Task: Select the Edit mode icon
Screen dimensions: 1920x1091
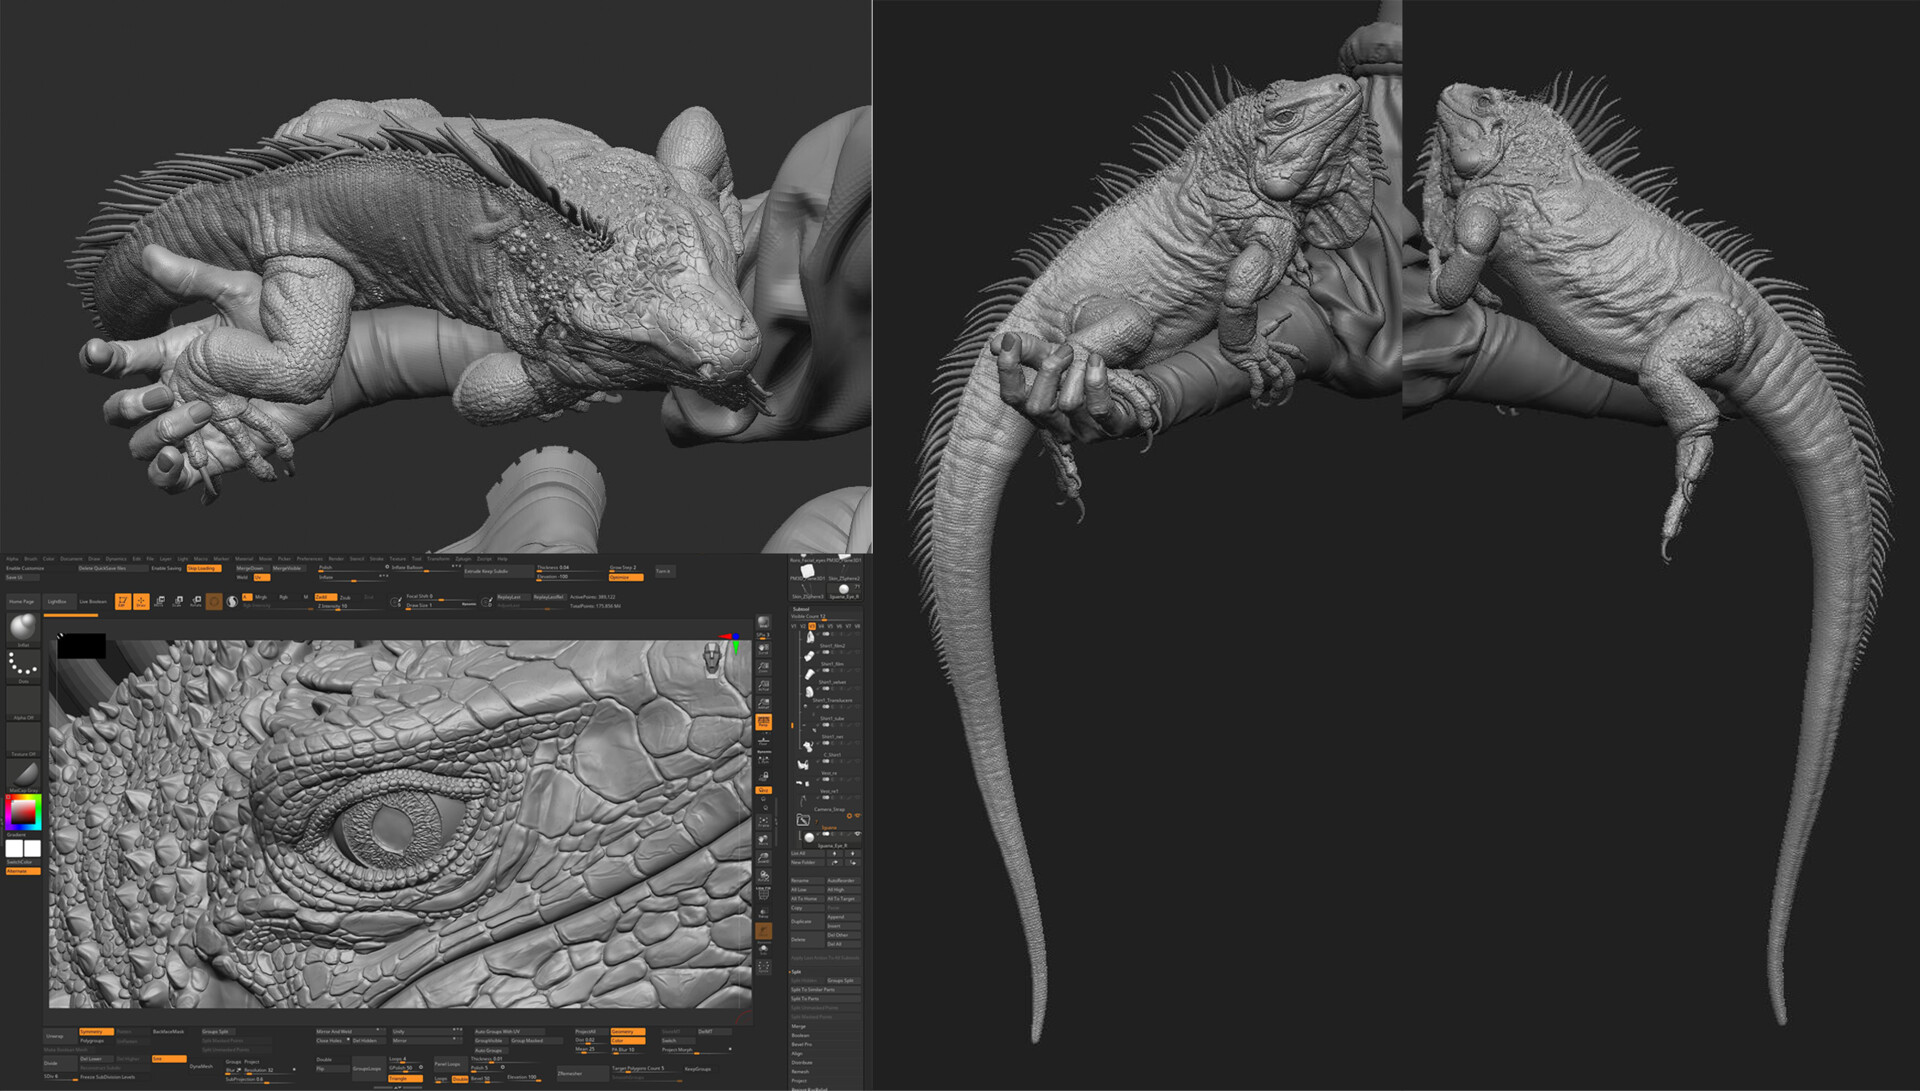Action: click(123, 601)
